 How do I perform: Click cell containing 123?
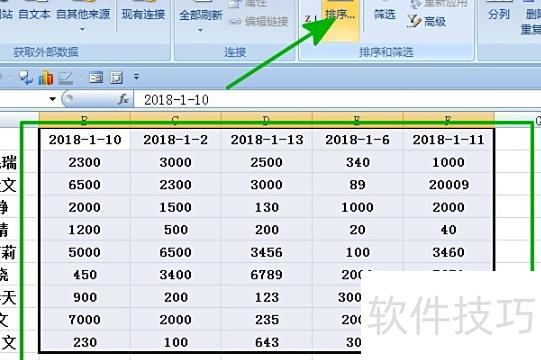coord(267,297)
